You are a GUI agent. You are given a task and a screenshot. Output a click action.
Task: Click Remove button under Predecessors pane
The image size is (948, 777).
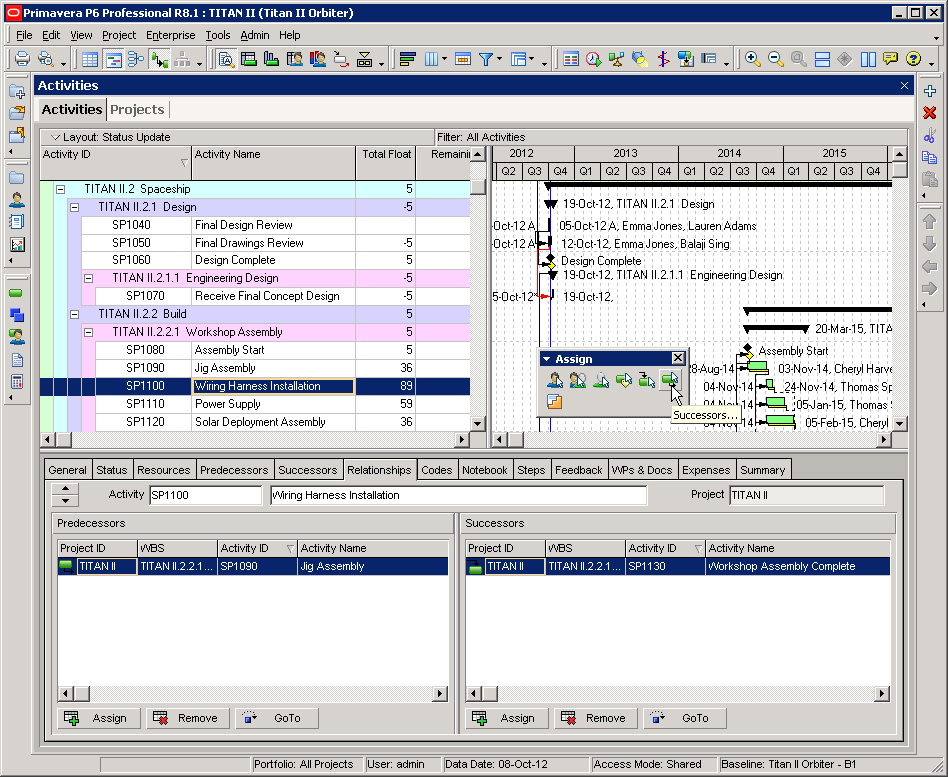click(187, 718)
